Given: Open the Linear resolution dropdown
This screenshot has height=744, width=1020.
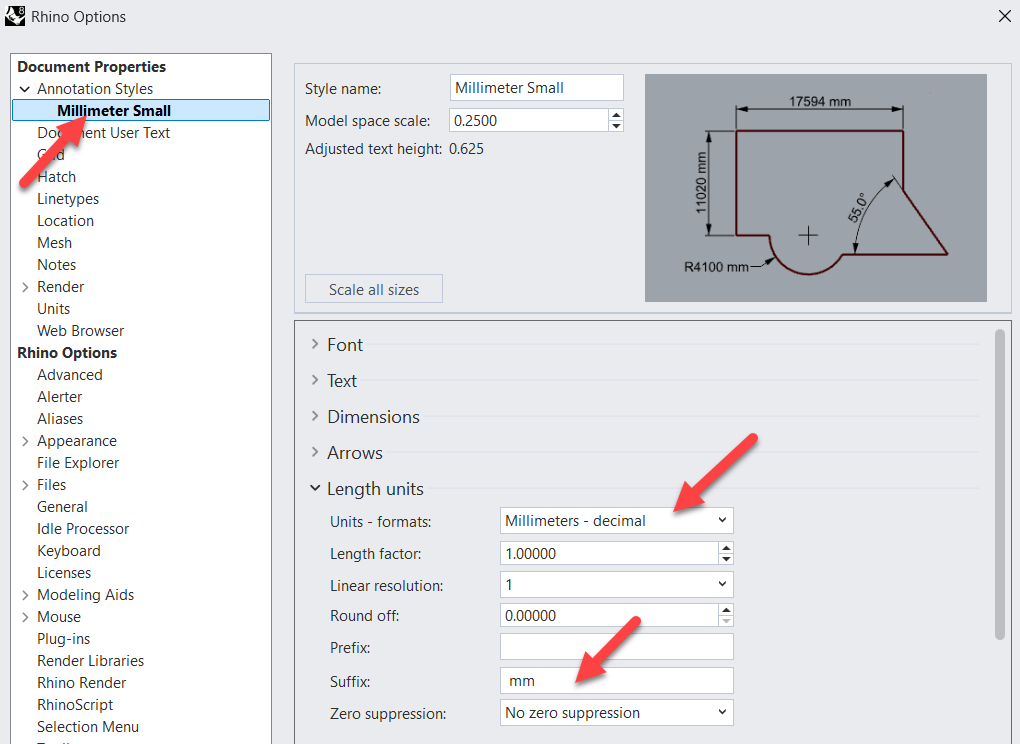Looking at the screenshot, I should pyautogui.click(x=616, y=585).
